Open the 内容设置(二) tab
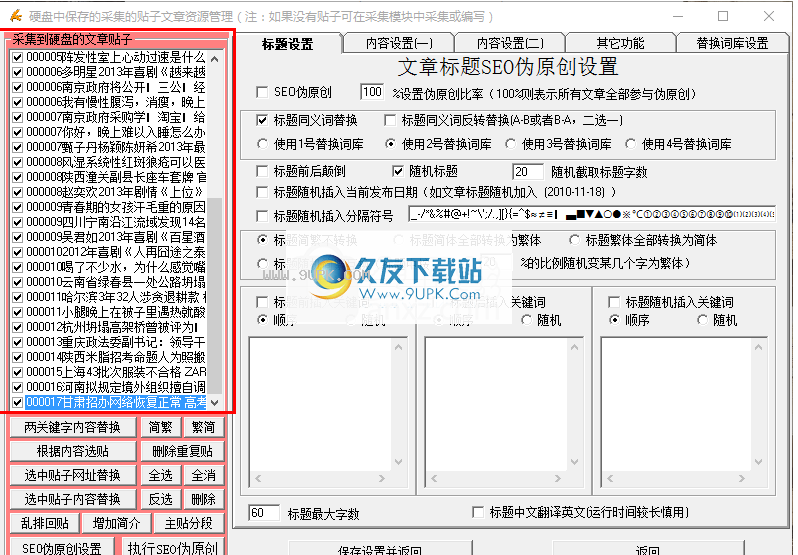798x555 pixels. click(510, 43)
